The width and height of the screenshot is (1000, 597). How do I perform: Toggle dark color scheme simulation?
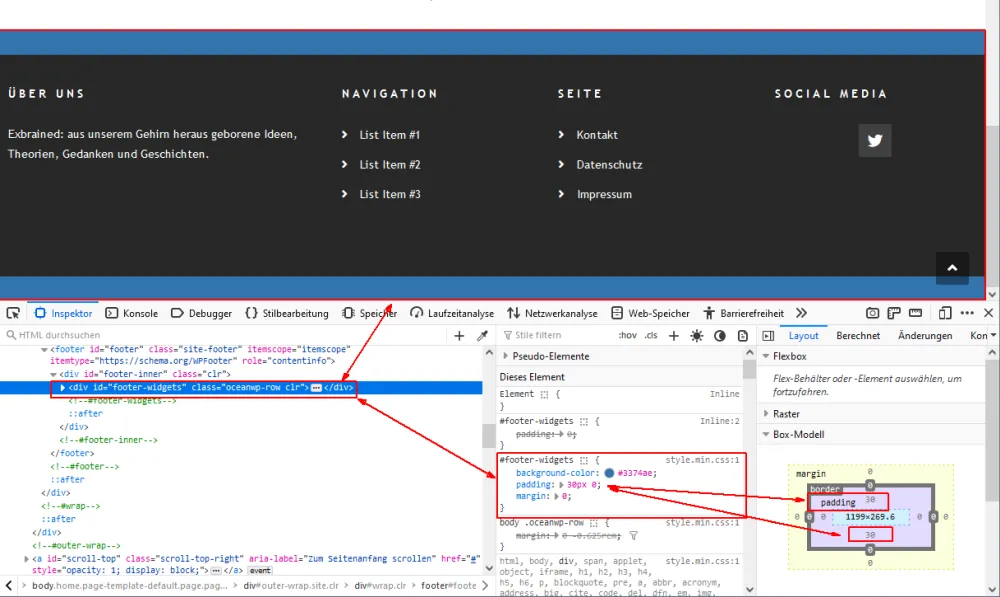(719, 335)
